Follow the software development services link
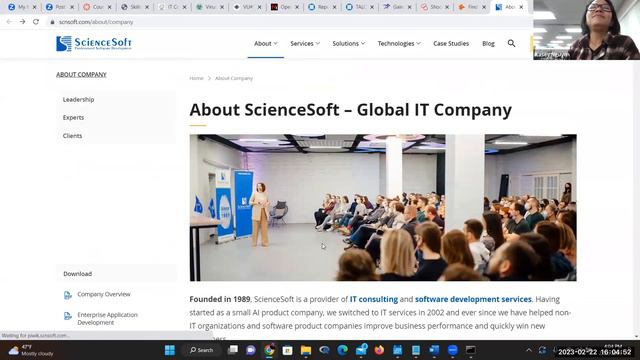Screen dimensions: 640x360 473,299
